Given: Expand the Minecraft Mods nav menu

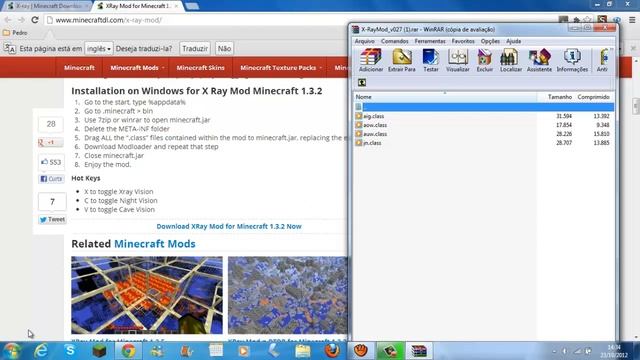Looking at the screenshot, I should click(137, 68).
